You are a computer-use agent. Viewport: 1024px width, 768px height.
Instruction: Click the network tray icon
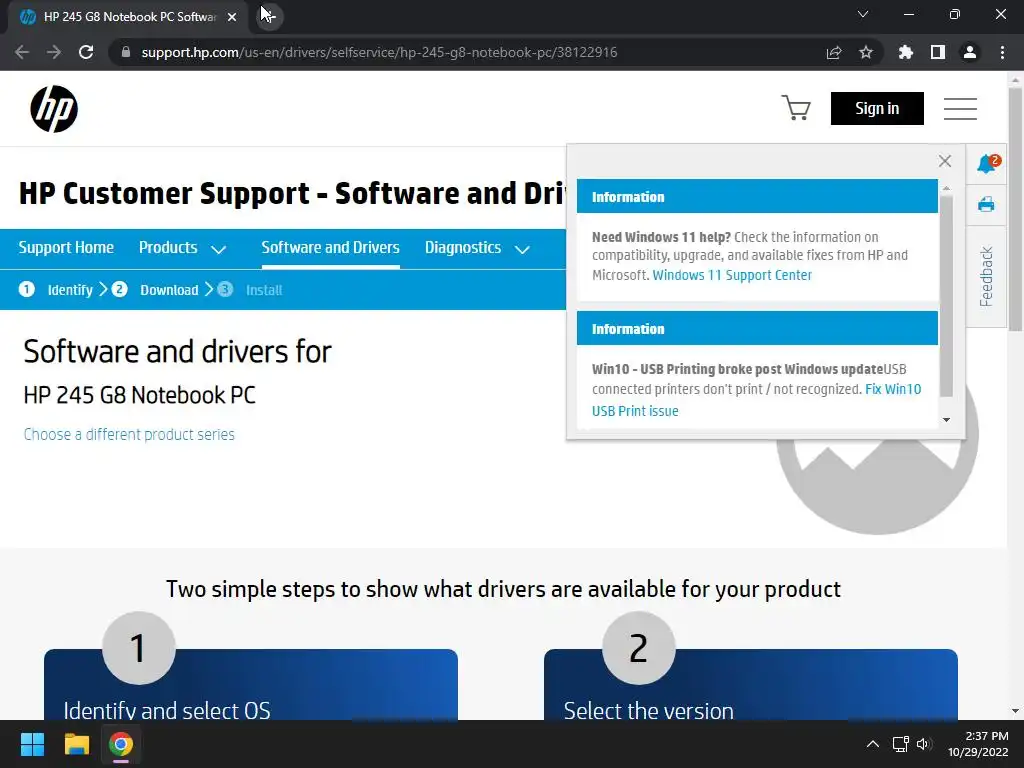point(901,744)
